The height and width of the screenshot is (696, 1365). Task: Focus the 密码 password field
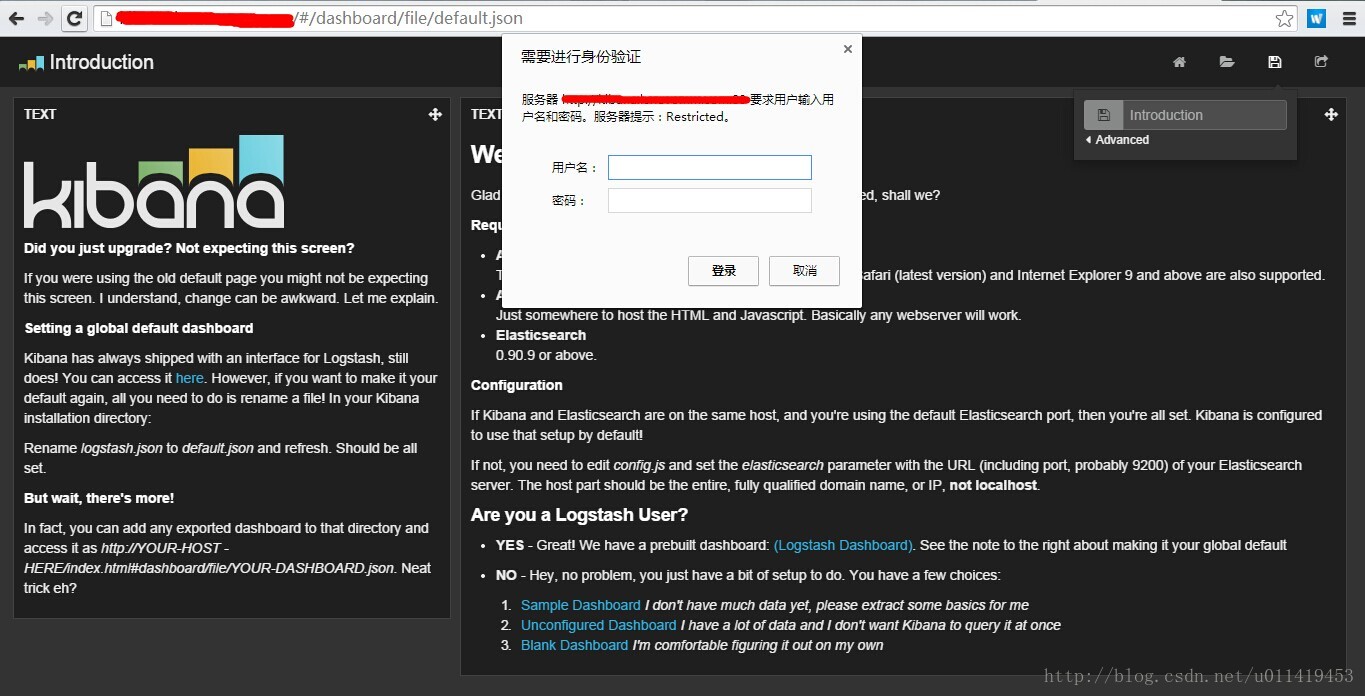click(710, 201)
